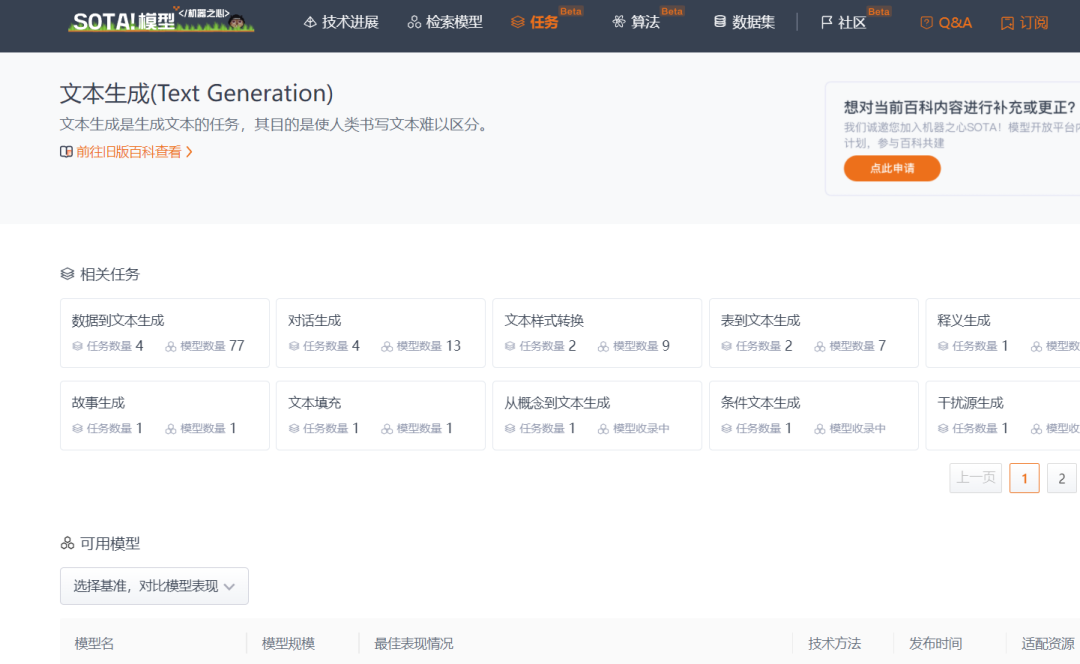Click the 算法 icon in the navbar

point(621,21)
